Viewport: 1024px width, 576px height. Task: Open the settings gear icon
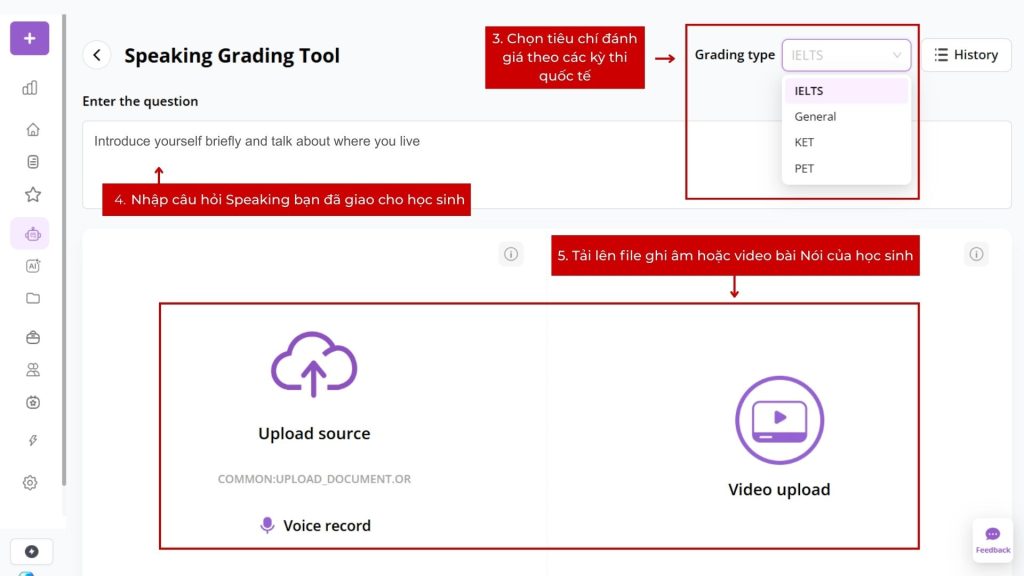click(30, 483)
